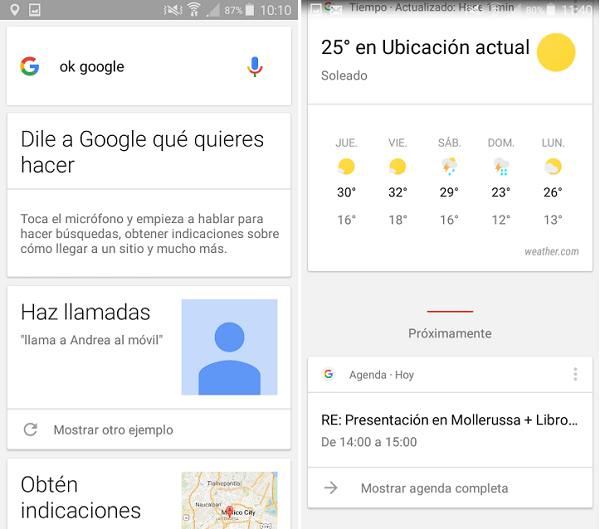
Task: Tap 'Mostrar agenda completa' button
Action: tap(450, 488)
